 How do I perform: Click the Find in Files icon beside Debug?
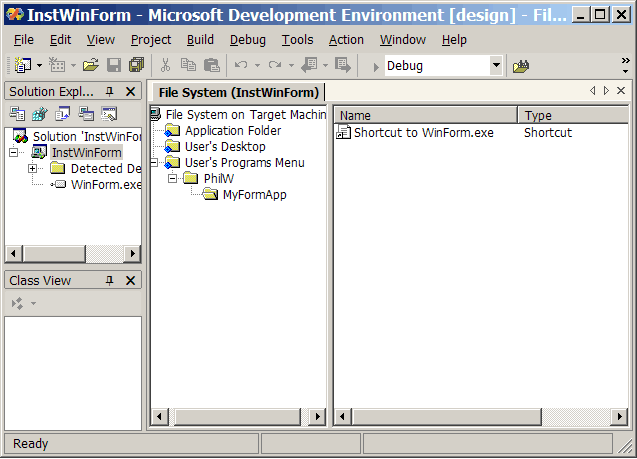pyautogui.click(x=521, y=66)
